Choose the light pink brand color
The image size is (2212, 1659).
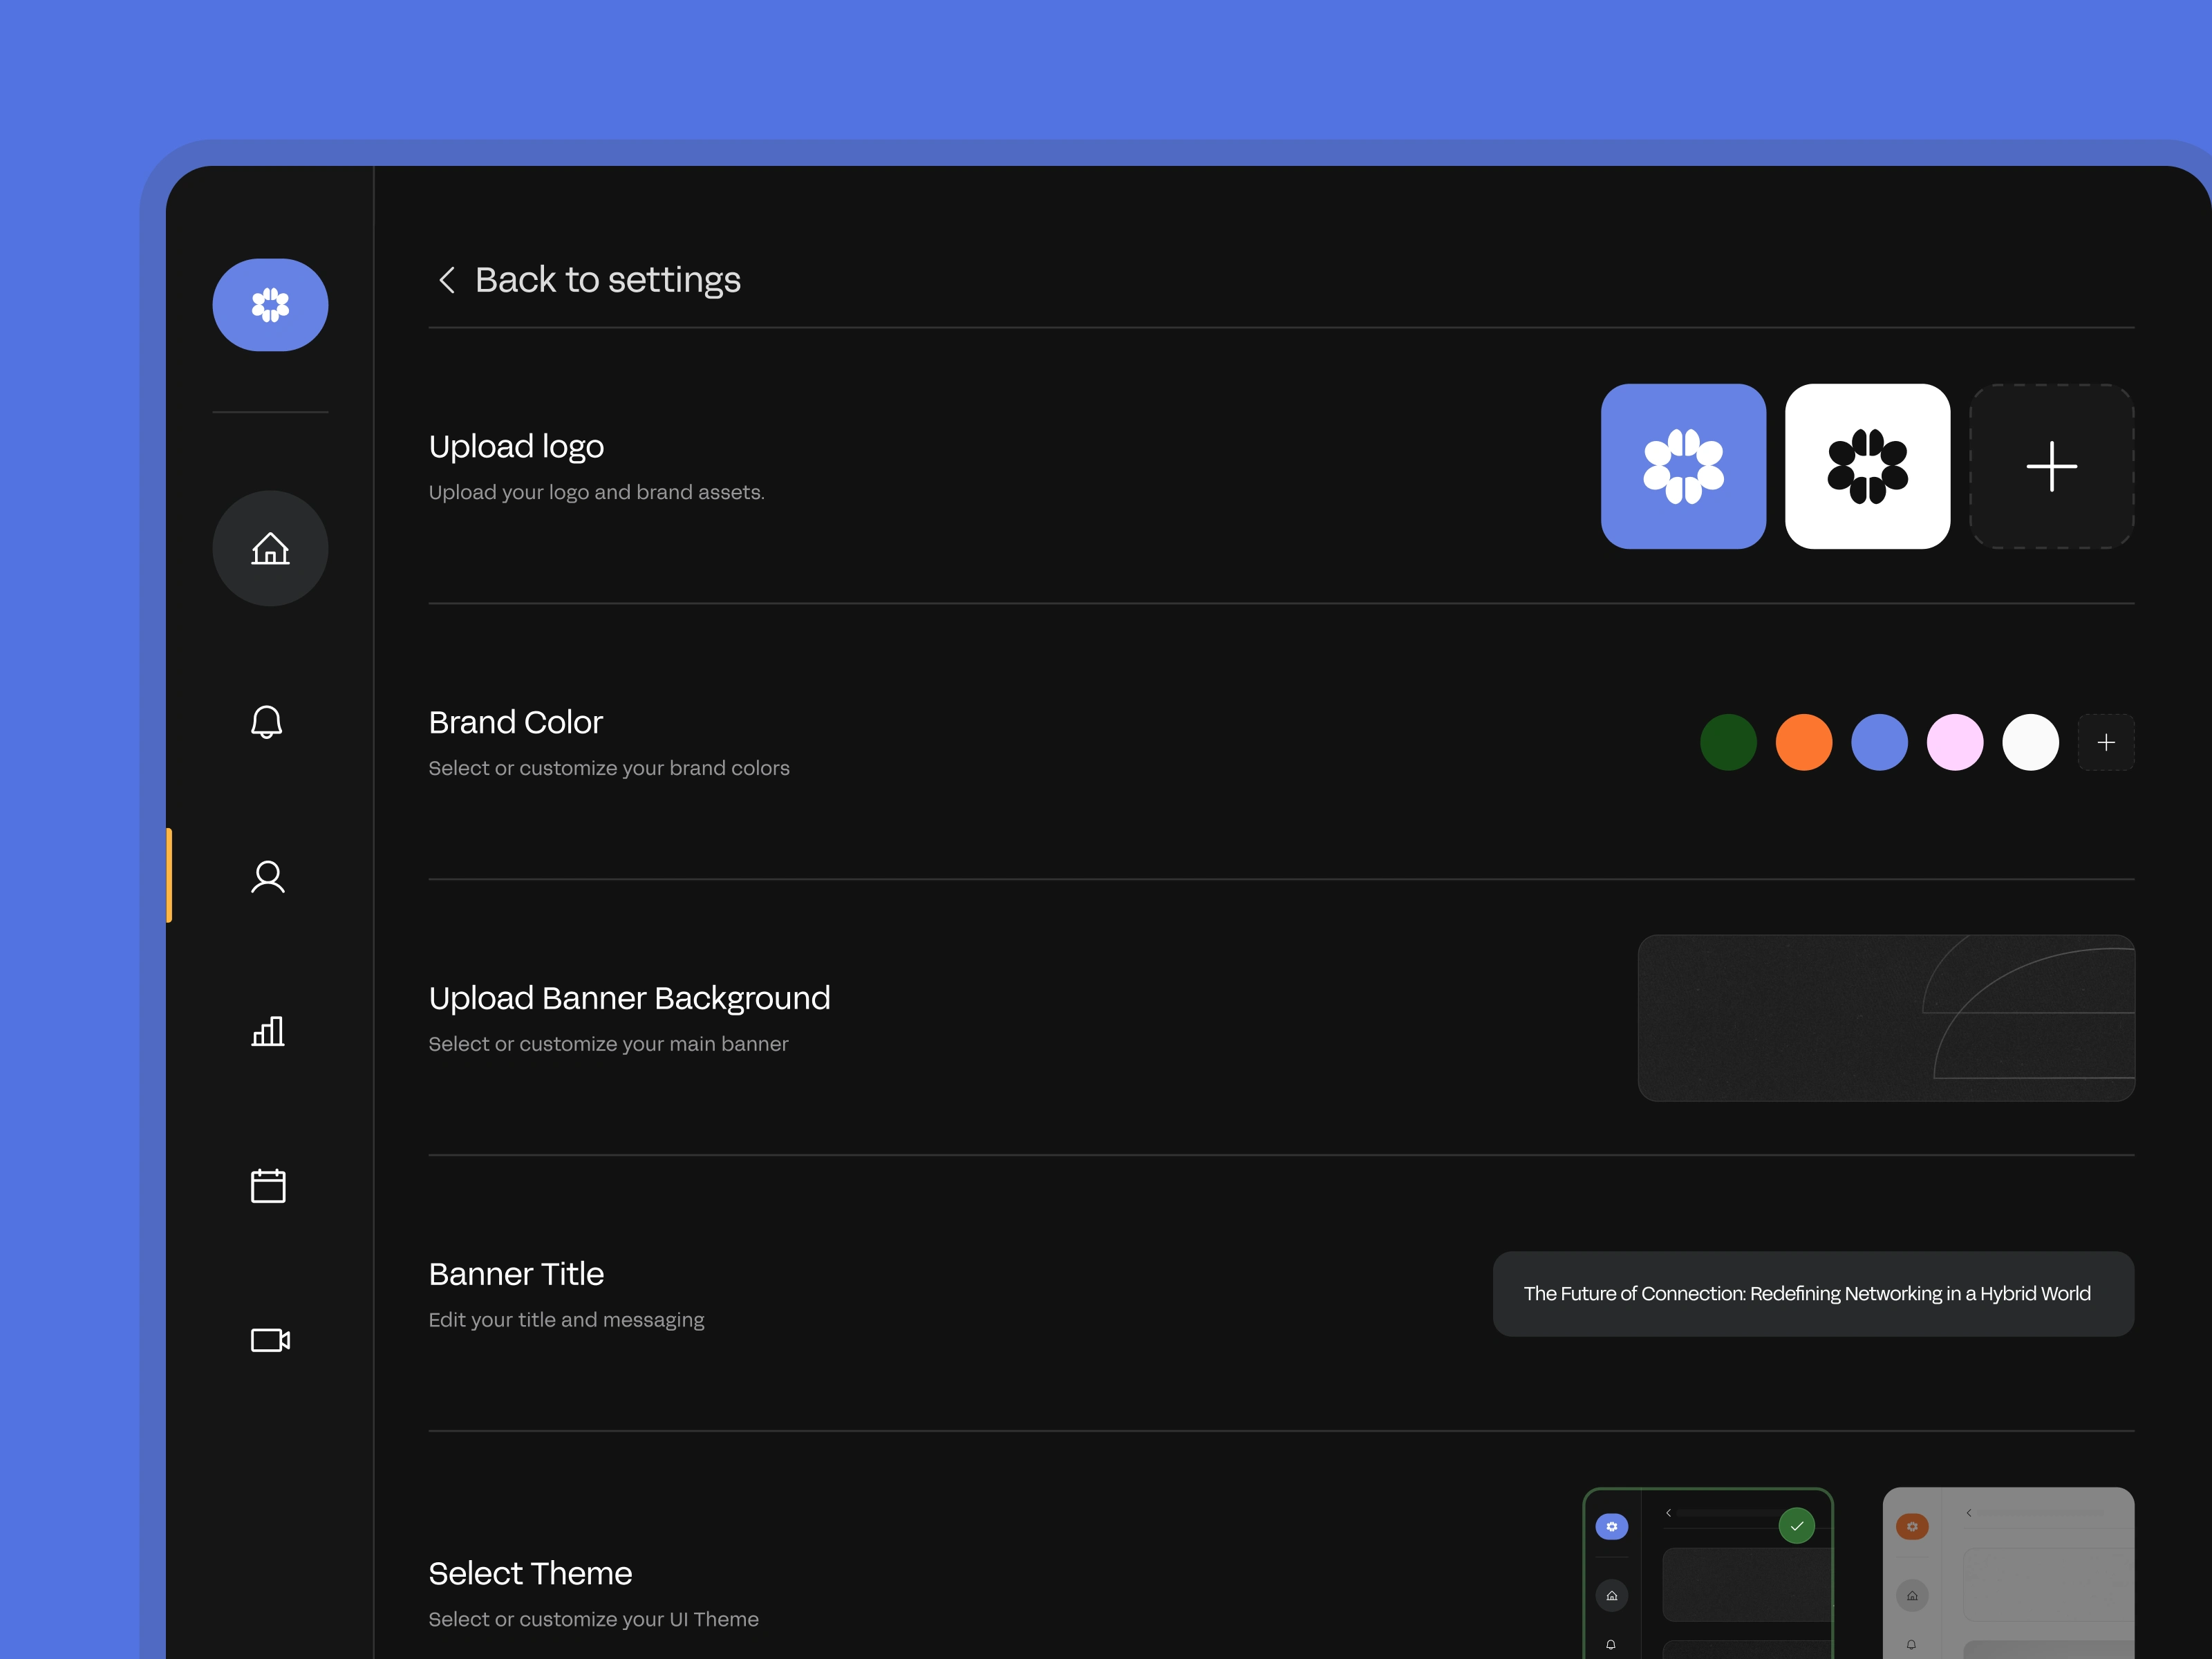click(1955, 742)
